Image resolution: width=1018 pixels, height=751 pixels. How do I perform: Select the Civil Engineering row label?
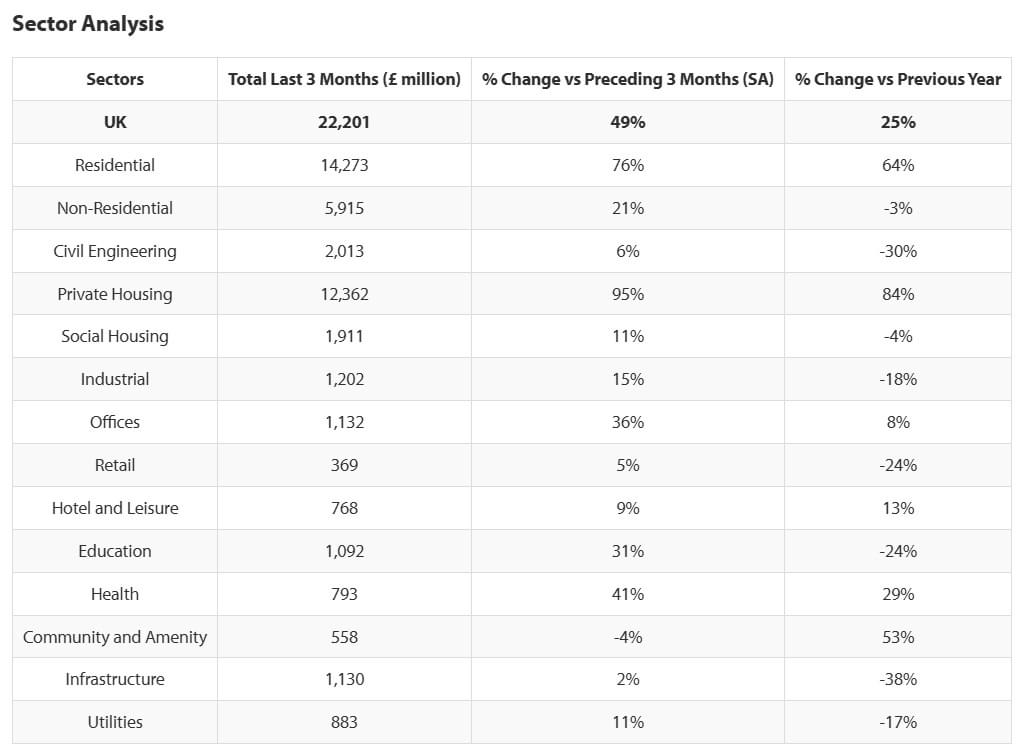click(x=115, y=251)
